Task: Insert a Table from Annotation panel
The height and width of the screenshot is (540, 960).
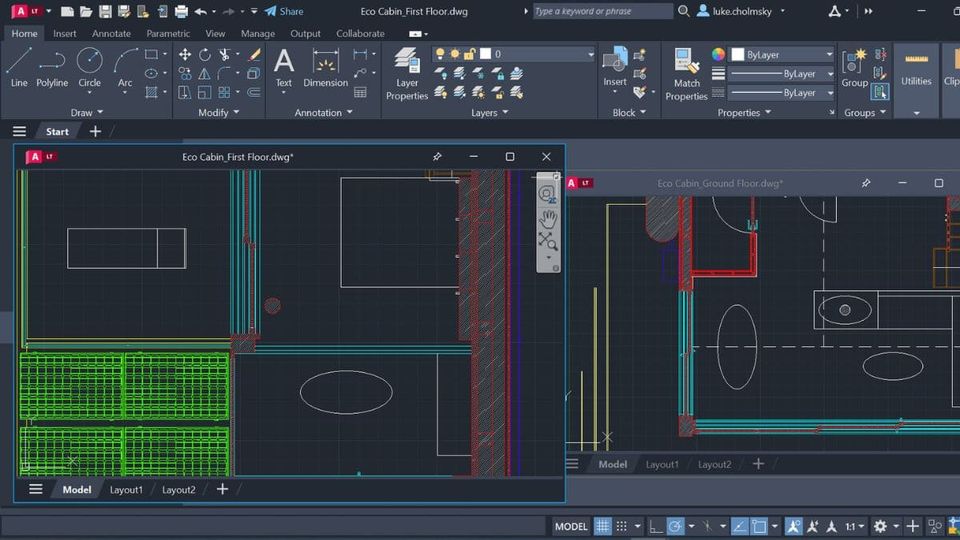Action: [360, 92]
